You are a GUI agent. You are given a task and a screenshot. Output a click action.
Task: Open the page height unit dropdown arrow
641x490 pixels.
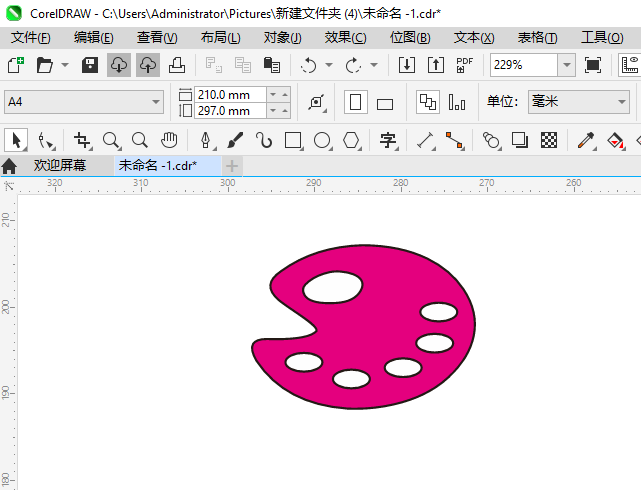point(273,110)
